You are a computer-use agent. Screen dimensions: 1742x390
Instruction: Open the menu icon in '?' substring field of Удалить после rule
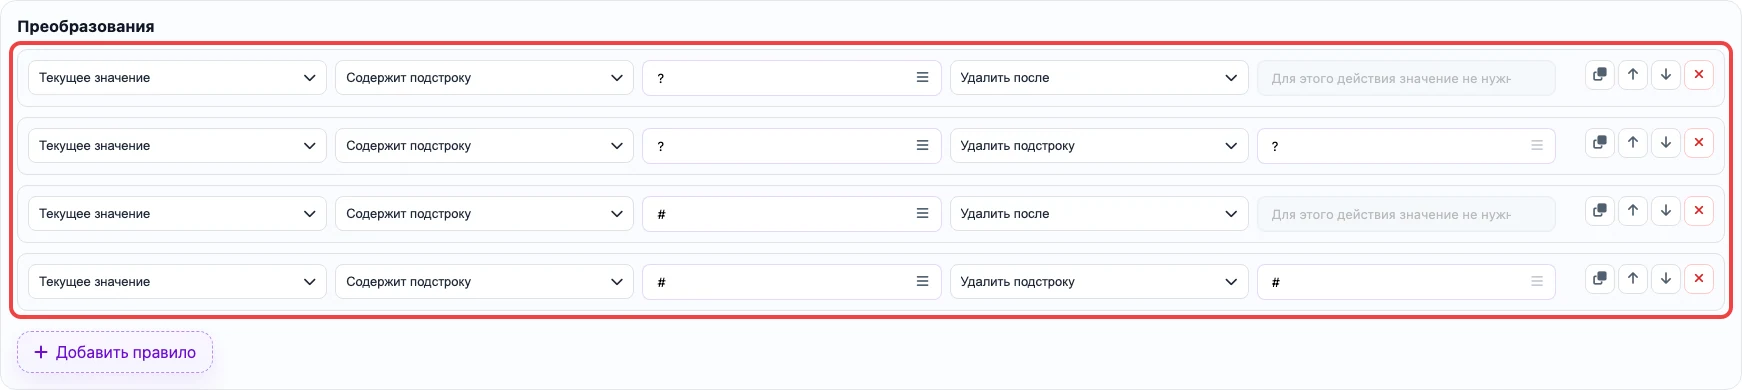(922, 77)
